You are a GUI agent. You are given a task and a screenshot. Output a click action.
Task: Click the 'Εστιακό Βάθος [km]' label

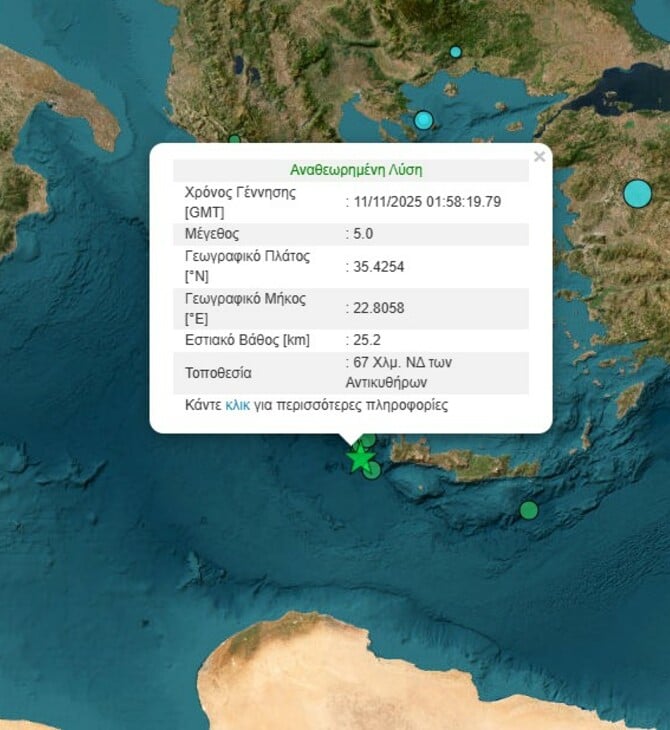pos(247,340)
